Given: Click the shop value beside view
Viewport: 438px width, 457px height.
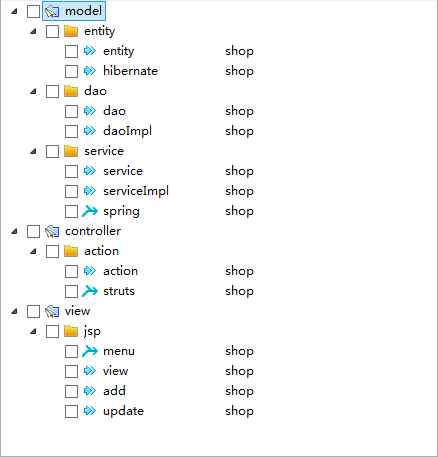Looking at the screenshot, I should [x=239, y=371].
